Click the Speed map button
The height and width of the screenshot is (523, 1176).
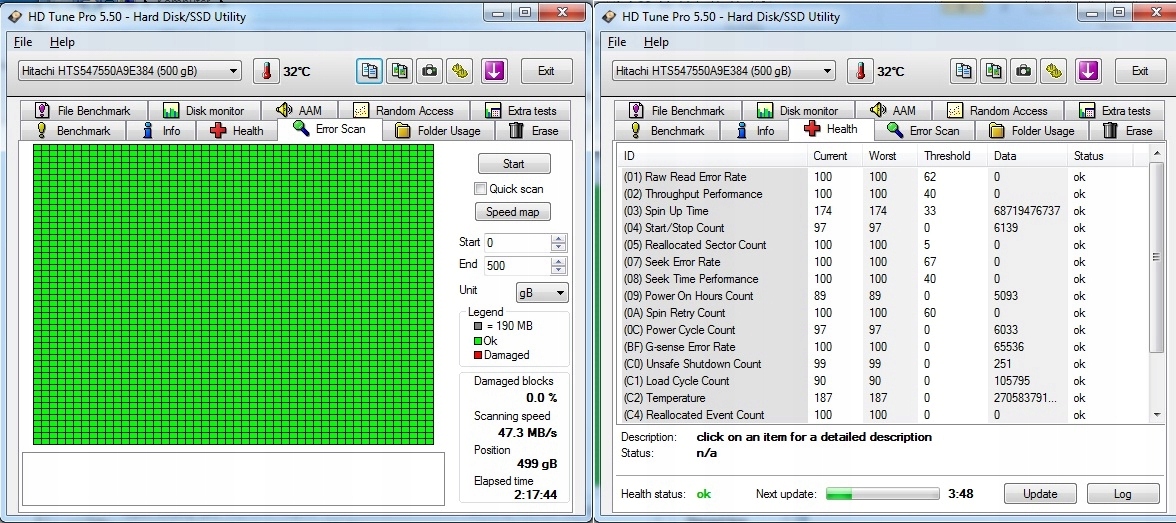coord(512,212)
